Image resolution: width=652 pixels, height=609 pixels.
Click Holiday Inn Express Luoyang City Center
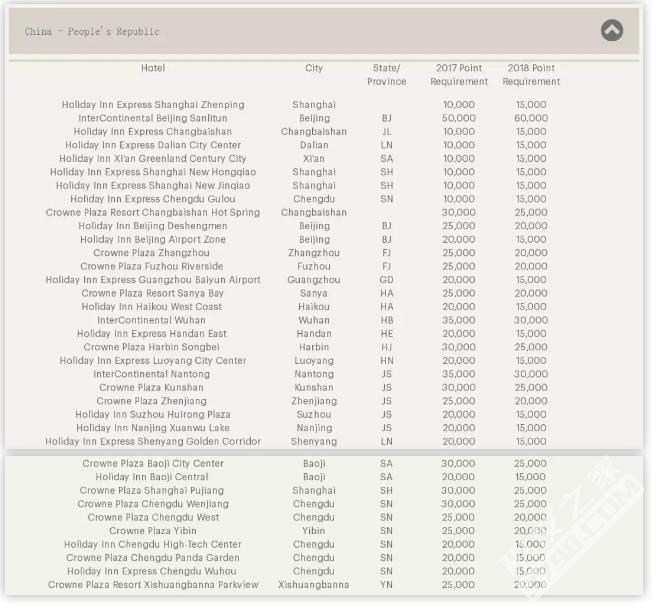tap(153, 360)
